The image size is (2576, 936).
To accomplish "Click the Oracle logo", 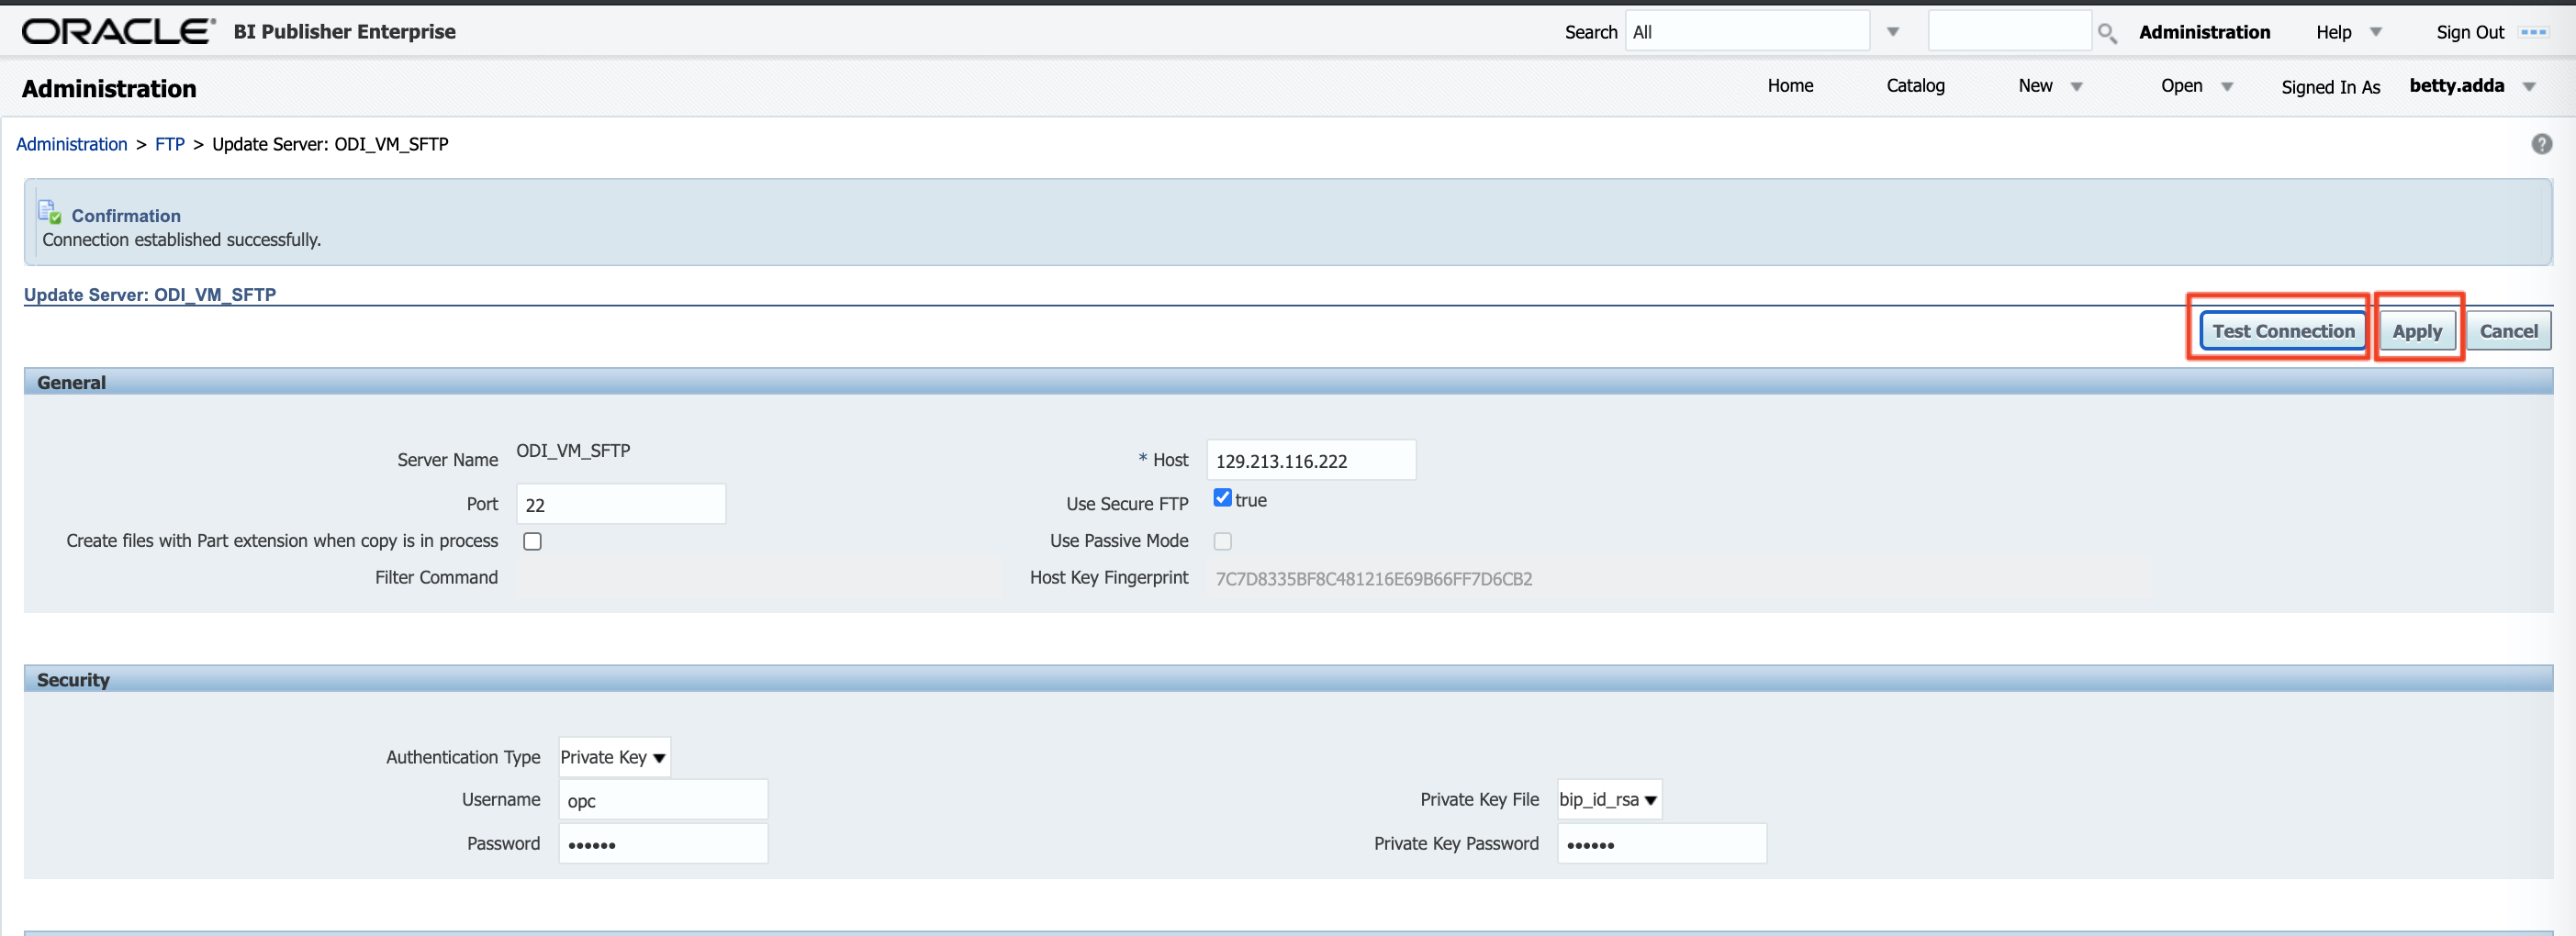I will (x=118, y=31).
